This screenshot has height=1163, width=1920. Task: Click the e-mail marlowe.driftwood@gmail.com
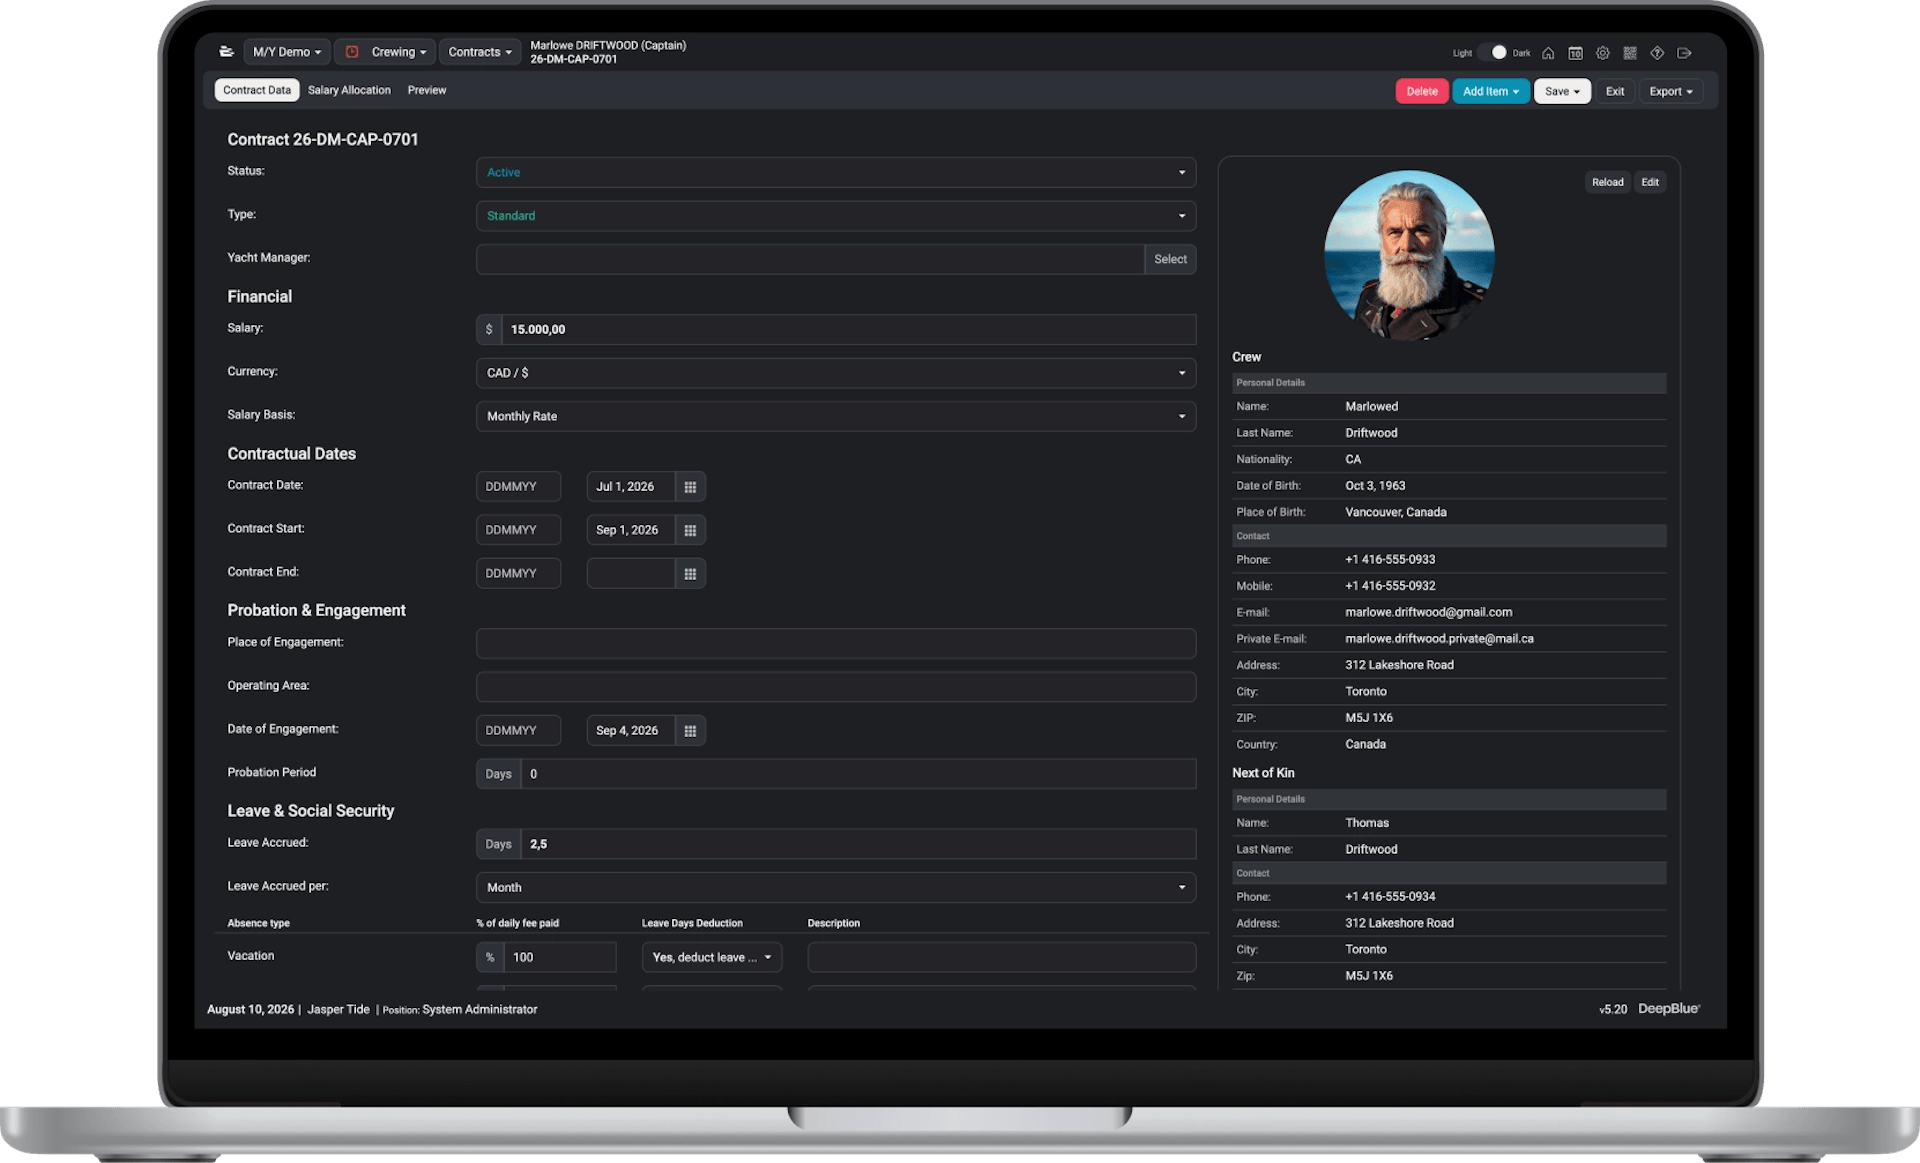1428,612
